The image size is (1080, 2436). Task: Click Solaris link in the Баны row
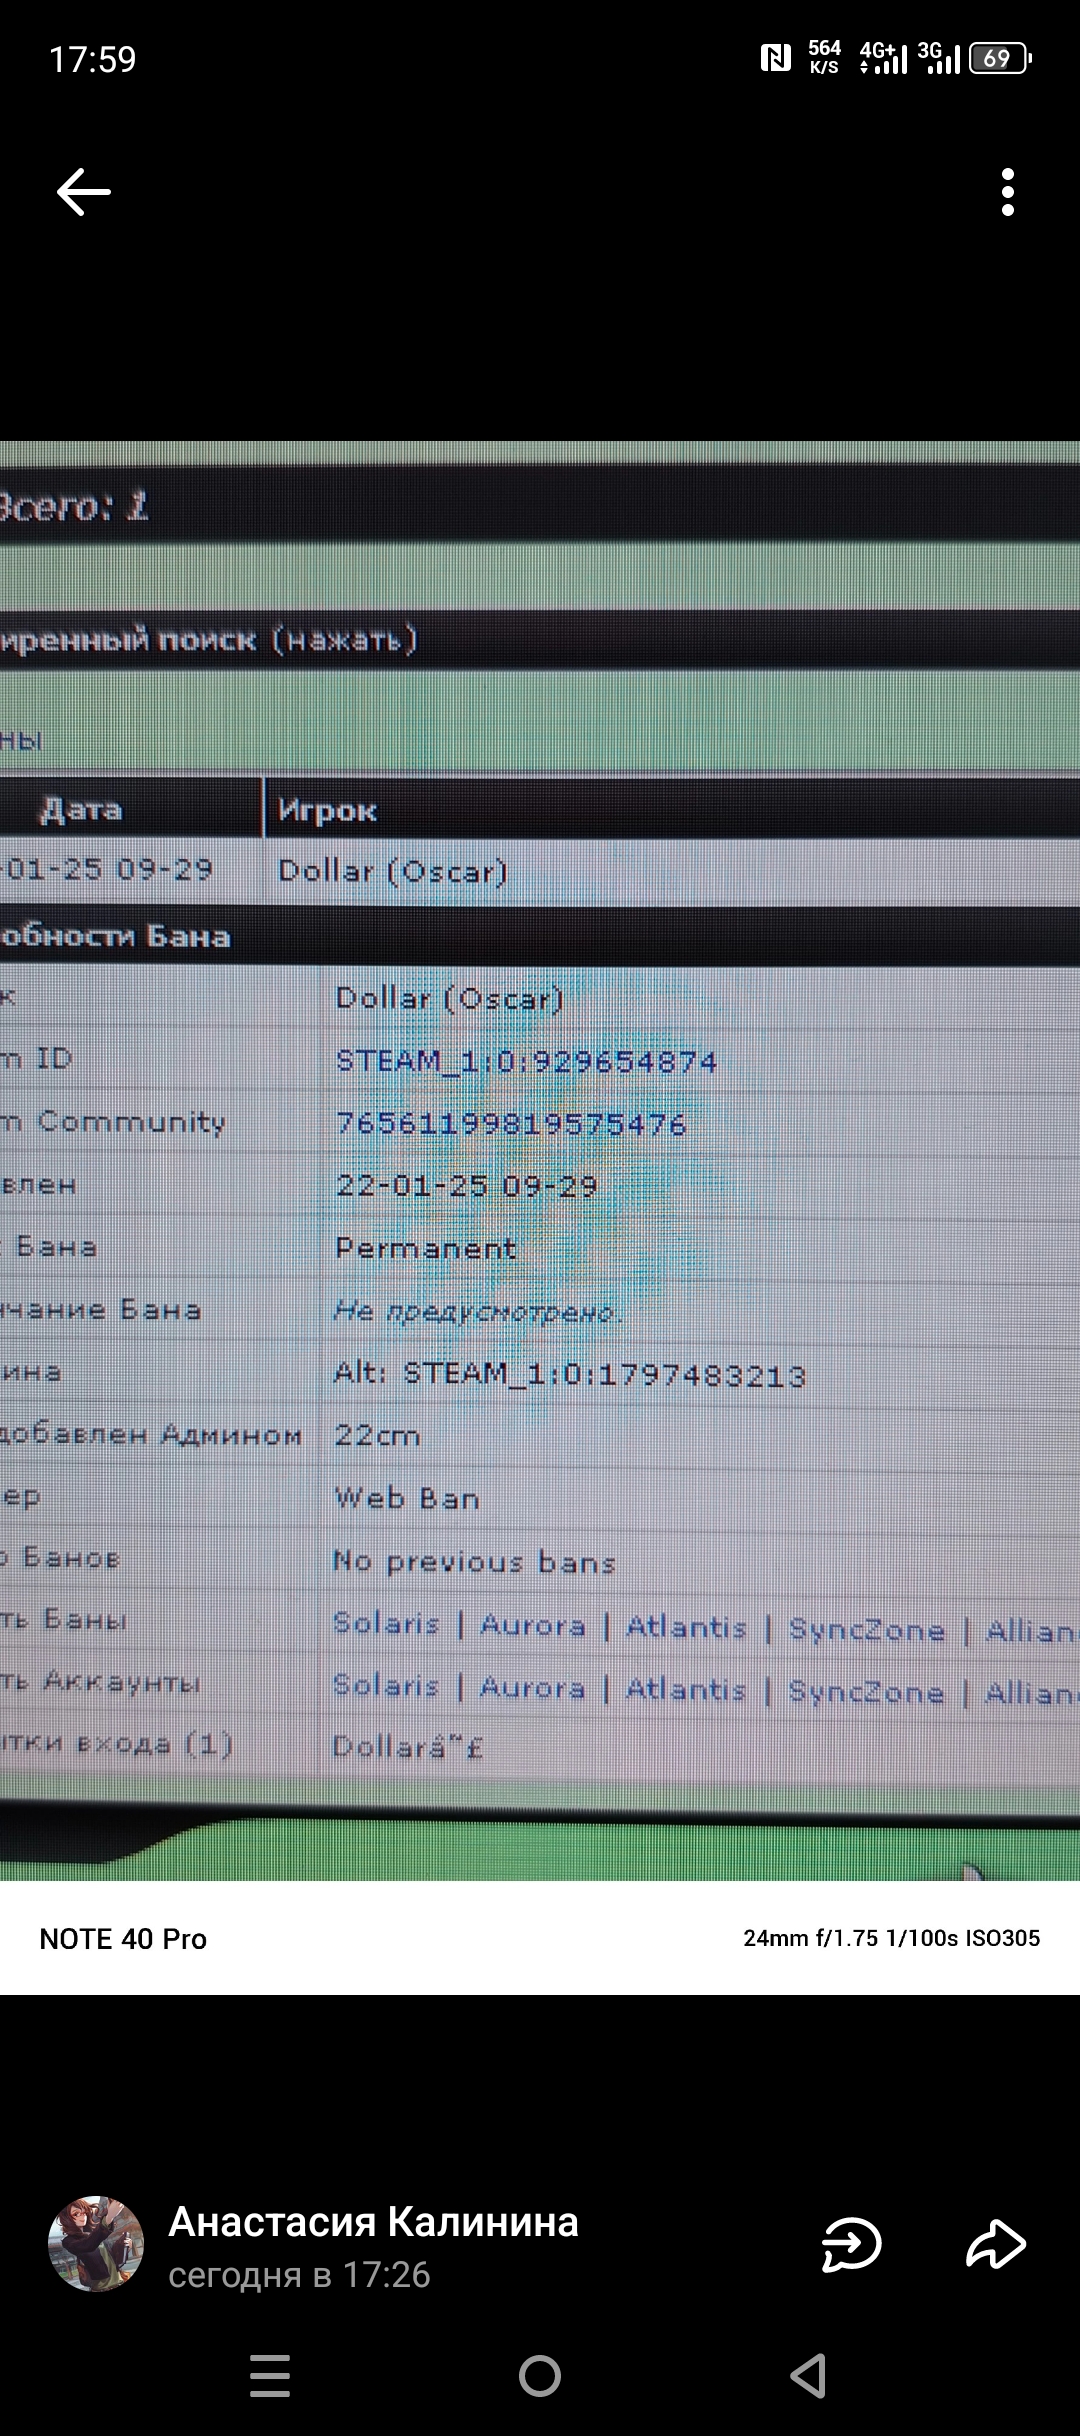pos(386,1623)
